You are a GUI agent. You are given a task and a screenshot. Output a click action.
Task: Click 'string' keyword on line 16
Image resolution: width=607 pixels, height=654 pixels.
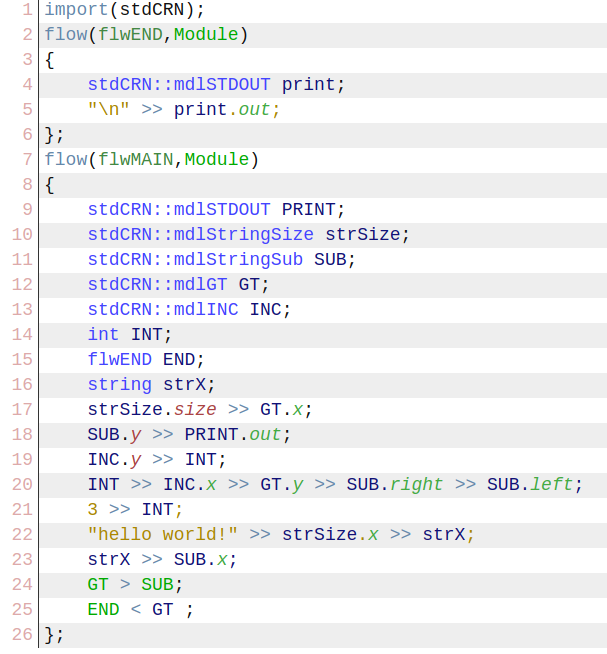(x=120, y=385)
